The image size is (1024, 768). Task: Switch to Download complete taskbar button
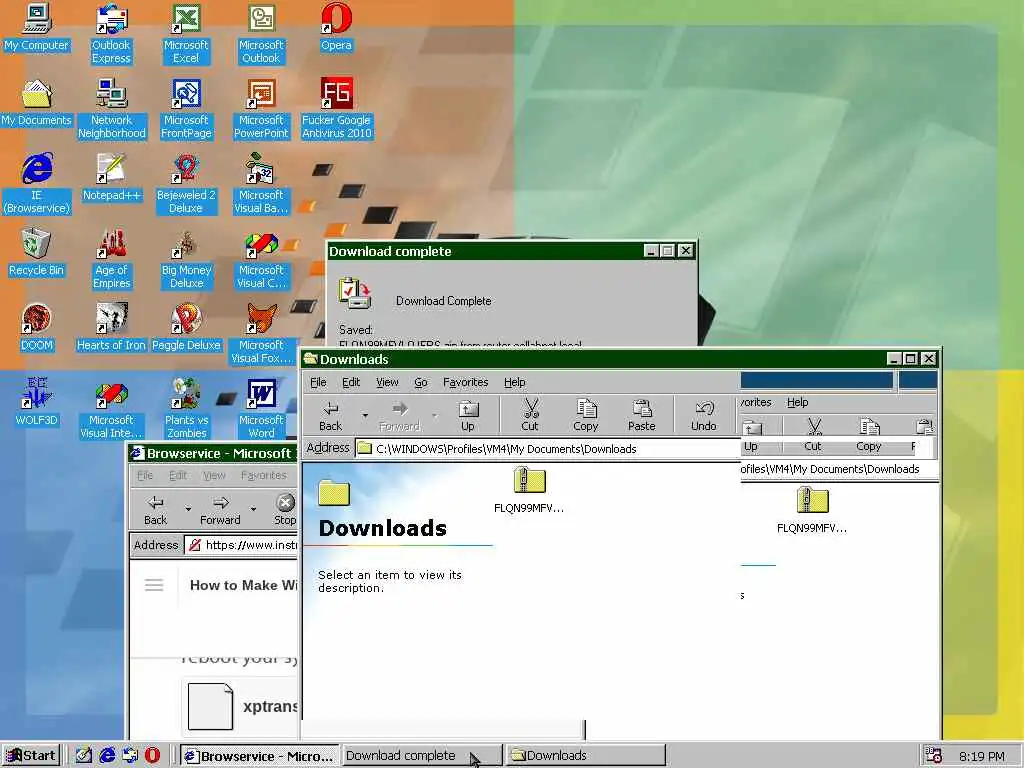(422, 756)
